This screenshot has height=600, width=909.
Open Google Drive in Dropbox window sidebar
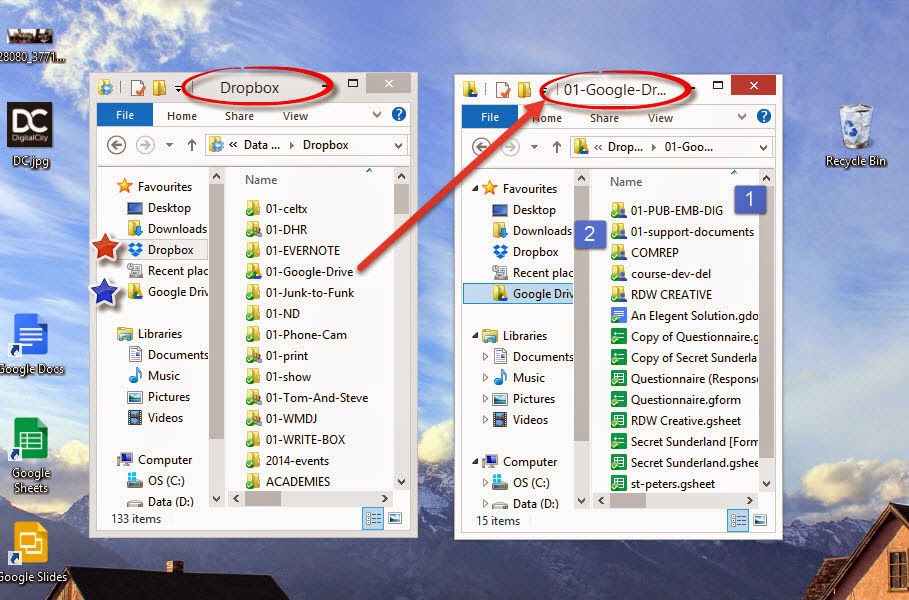(x=167, y=292)
